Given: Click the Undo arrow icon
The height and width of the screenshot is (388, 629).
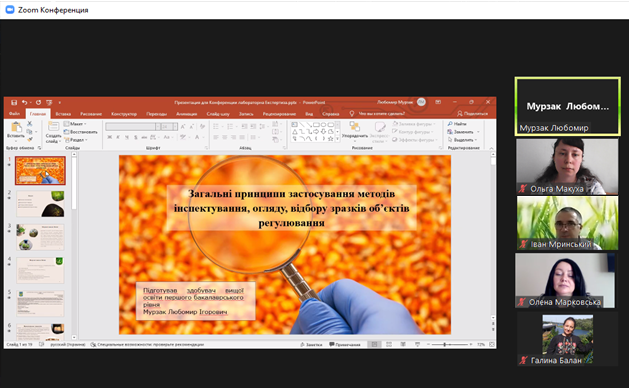Looking at the screenshot, I should click(x=24, y=103).
